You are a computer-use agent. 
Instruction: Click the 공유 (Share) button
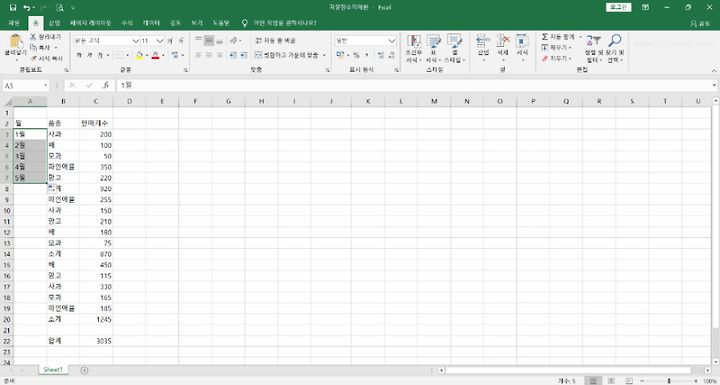[x=700, y=23]
